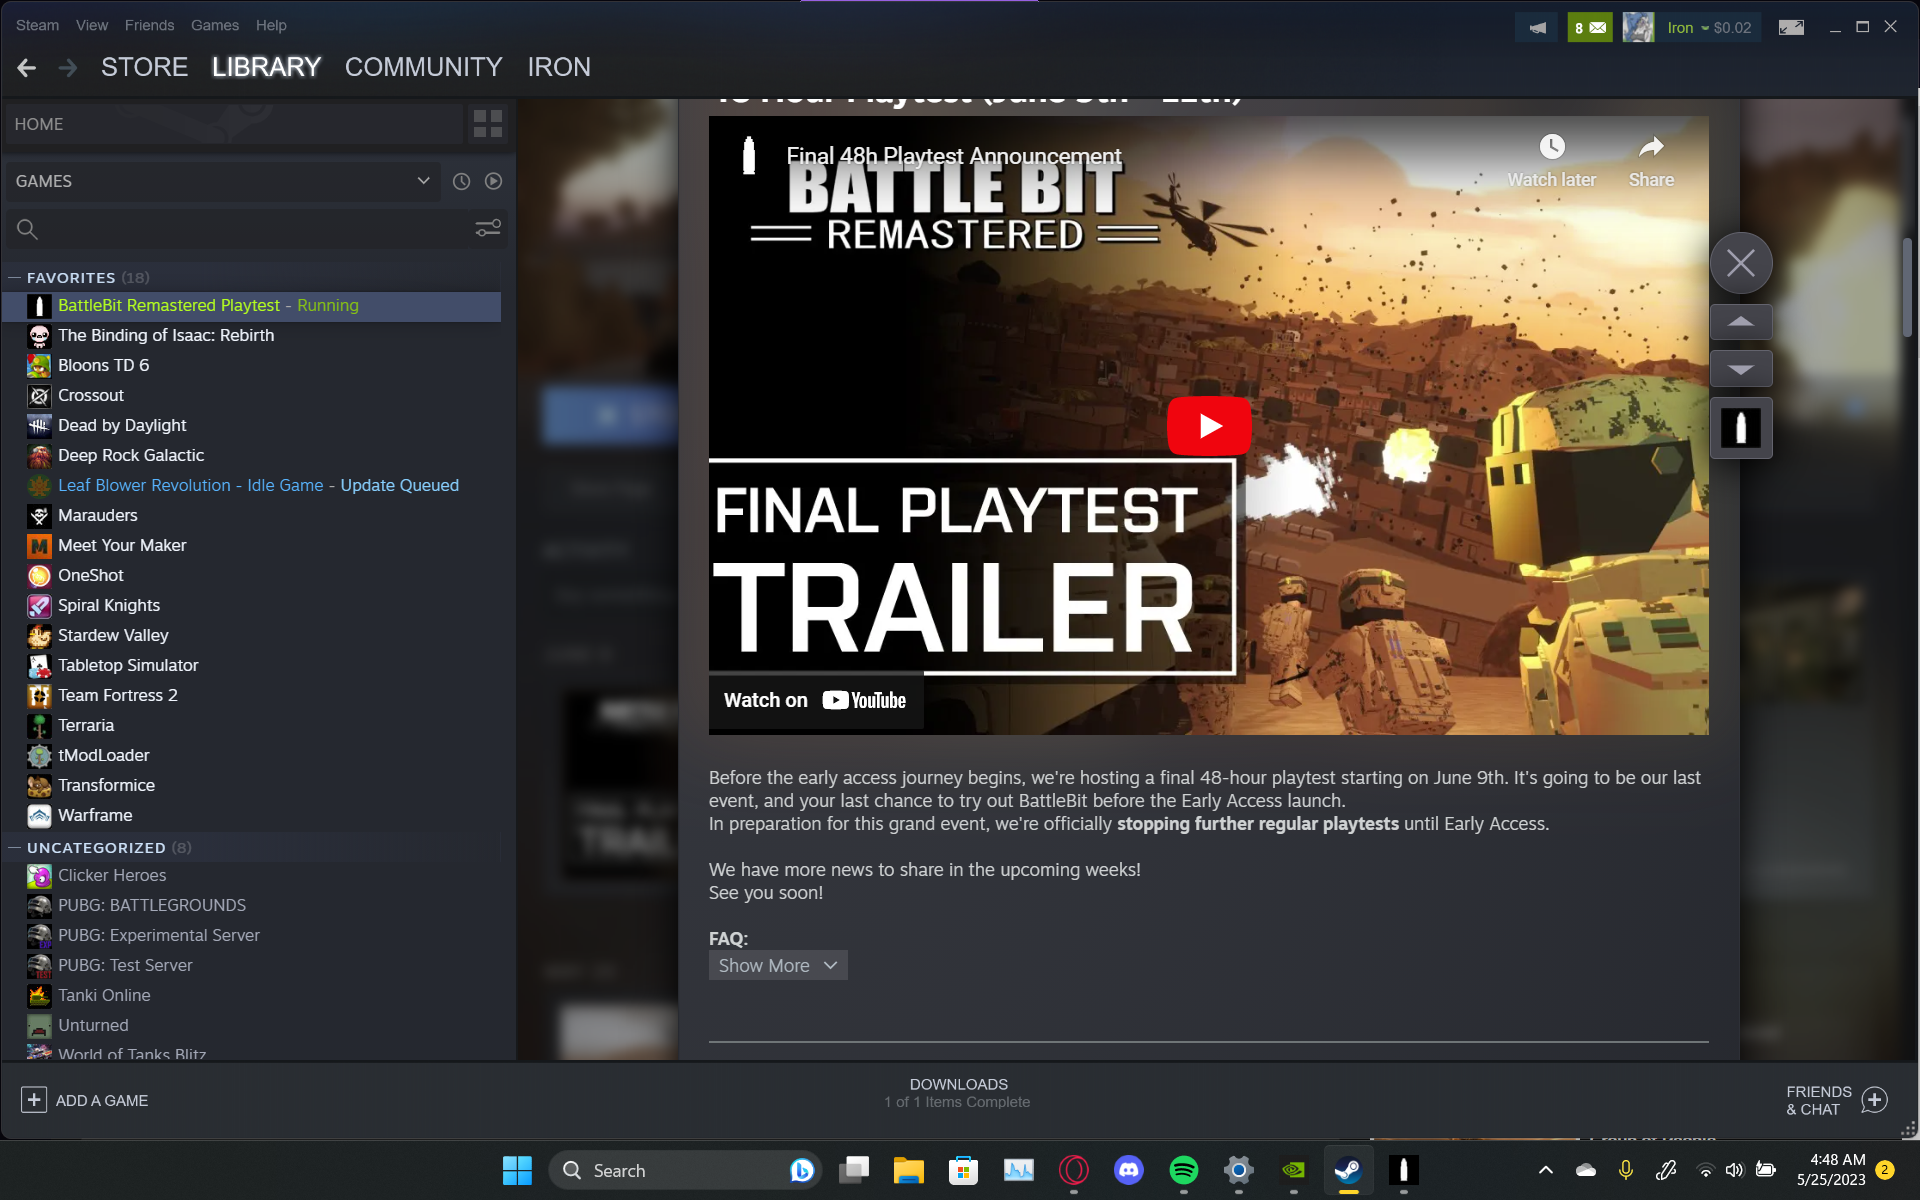Open the announcements megaphone icon
Viewport: 1920px width, 1200px height.
click(x=1537, y=28)
